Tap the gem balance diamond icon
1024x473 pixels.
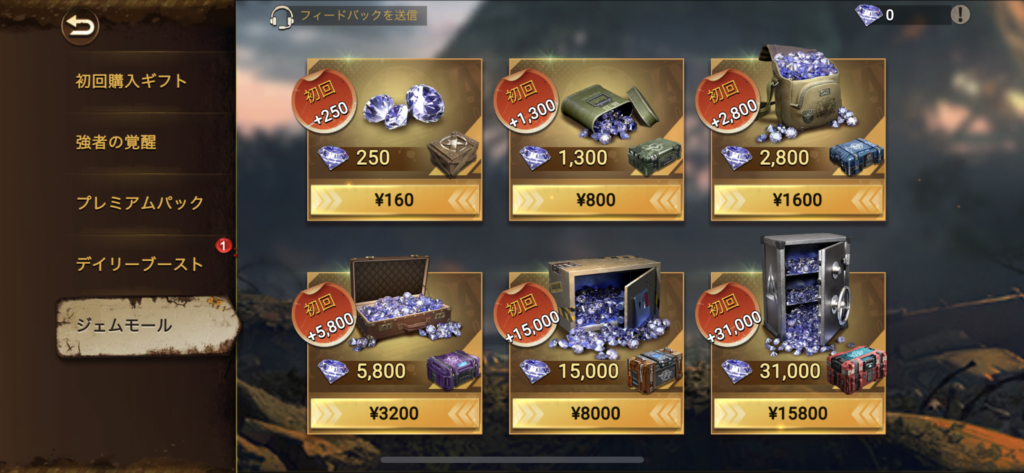[869, 14]
